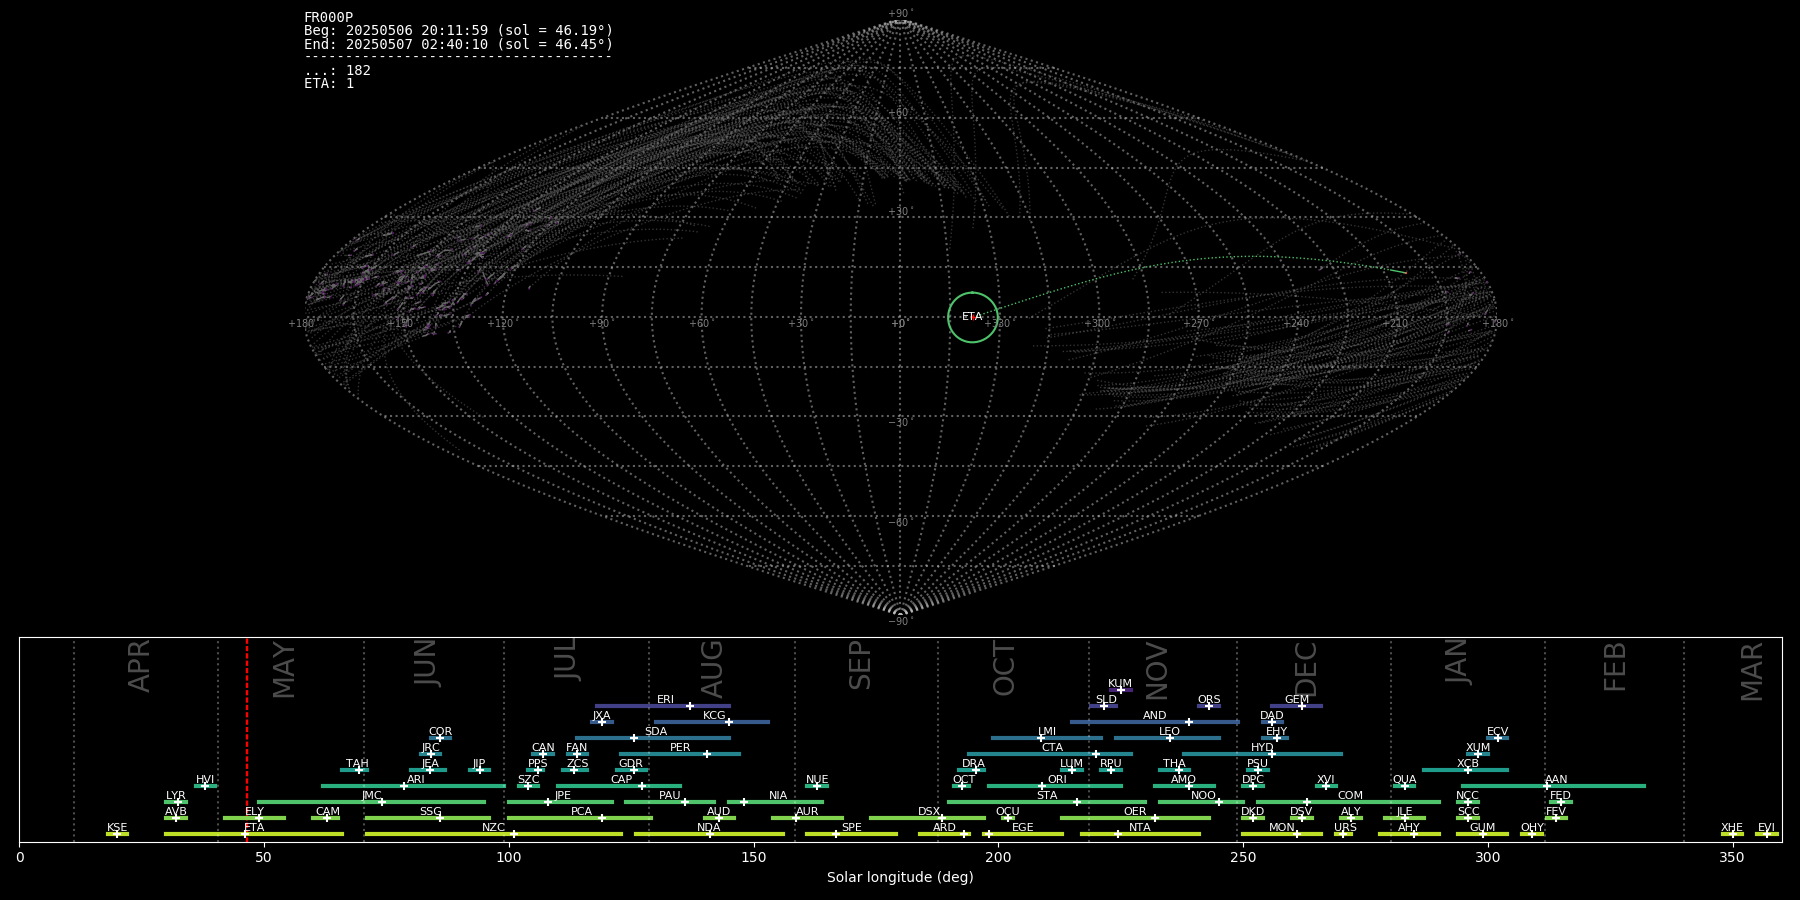Select the XCB shower label
Viewport: 1800px width, 900px height.
(1468, 764)
